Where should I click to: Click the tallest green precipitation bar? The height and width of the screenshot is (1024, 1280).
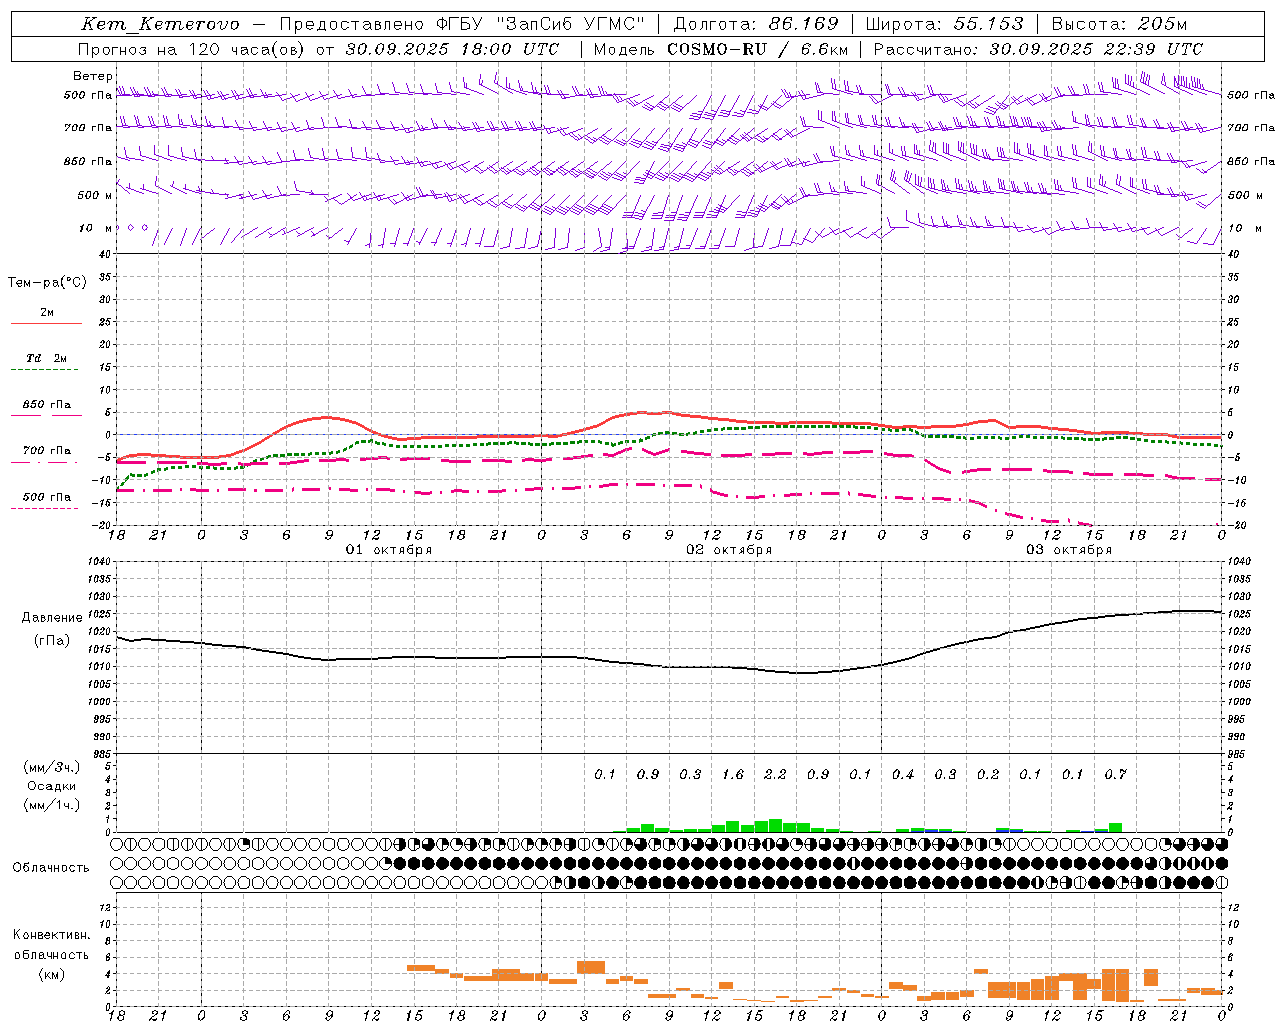click(775, 826)
